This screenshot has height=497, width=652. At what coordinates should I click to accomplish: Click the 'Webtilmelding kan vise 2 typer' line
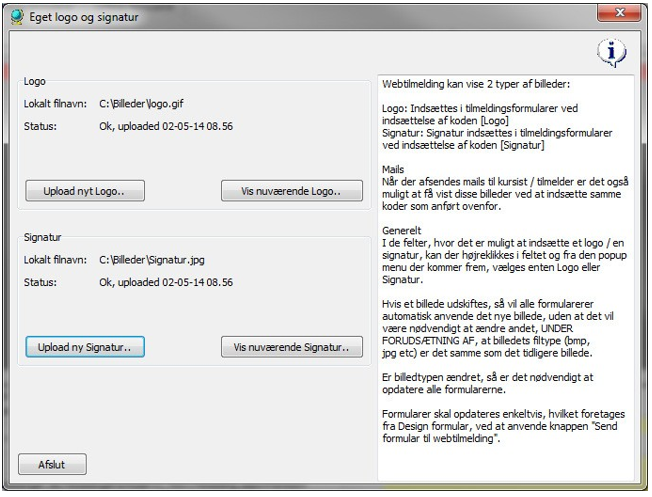476,84
